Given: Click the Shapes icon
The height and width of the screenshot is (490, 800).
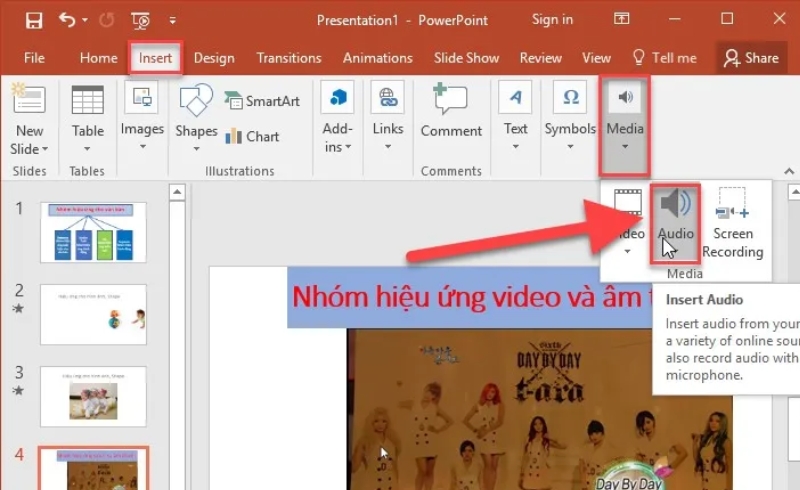Looking at the screenshot, I should coord(196,100).
